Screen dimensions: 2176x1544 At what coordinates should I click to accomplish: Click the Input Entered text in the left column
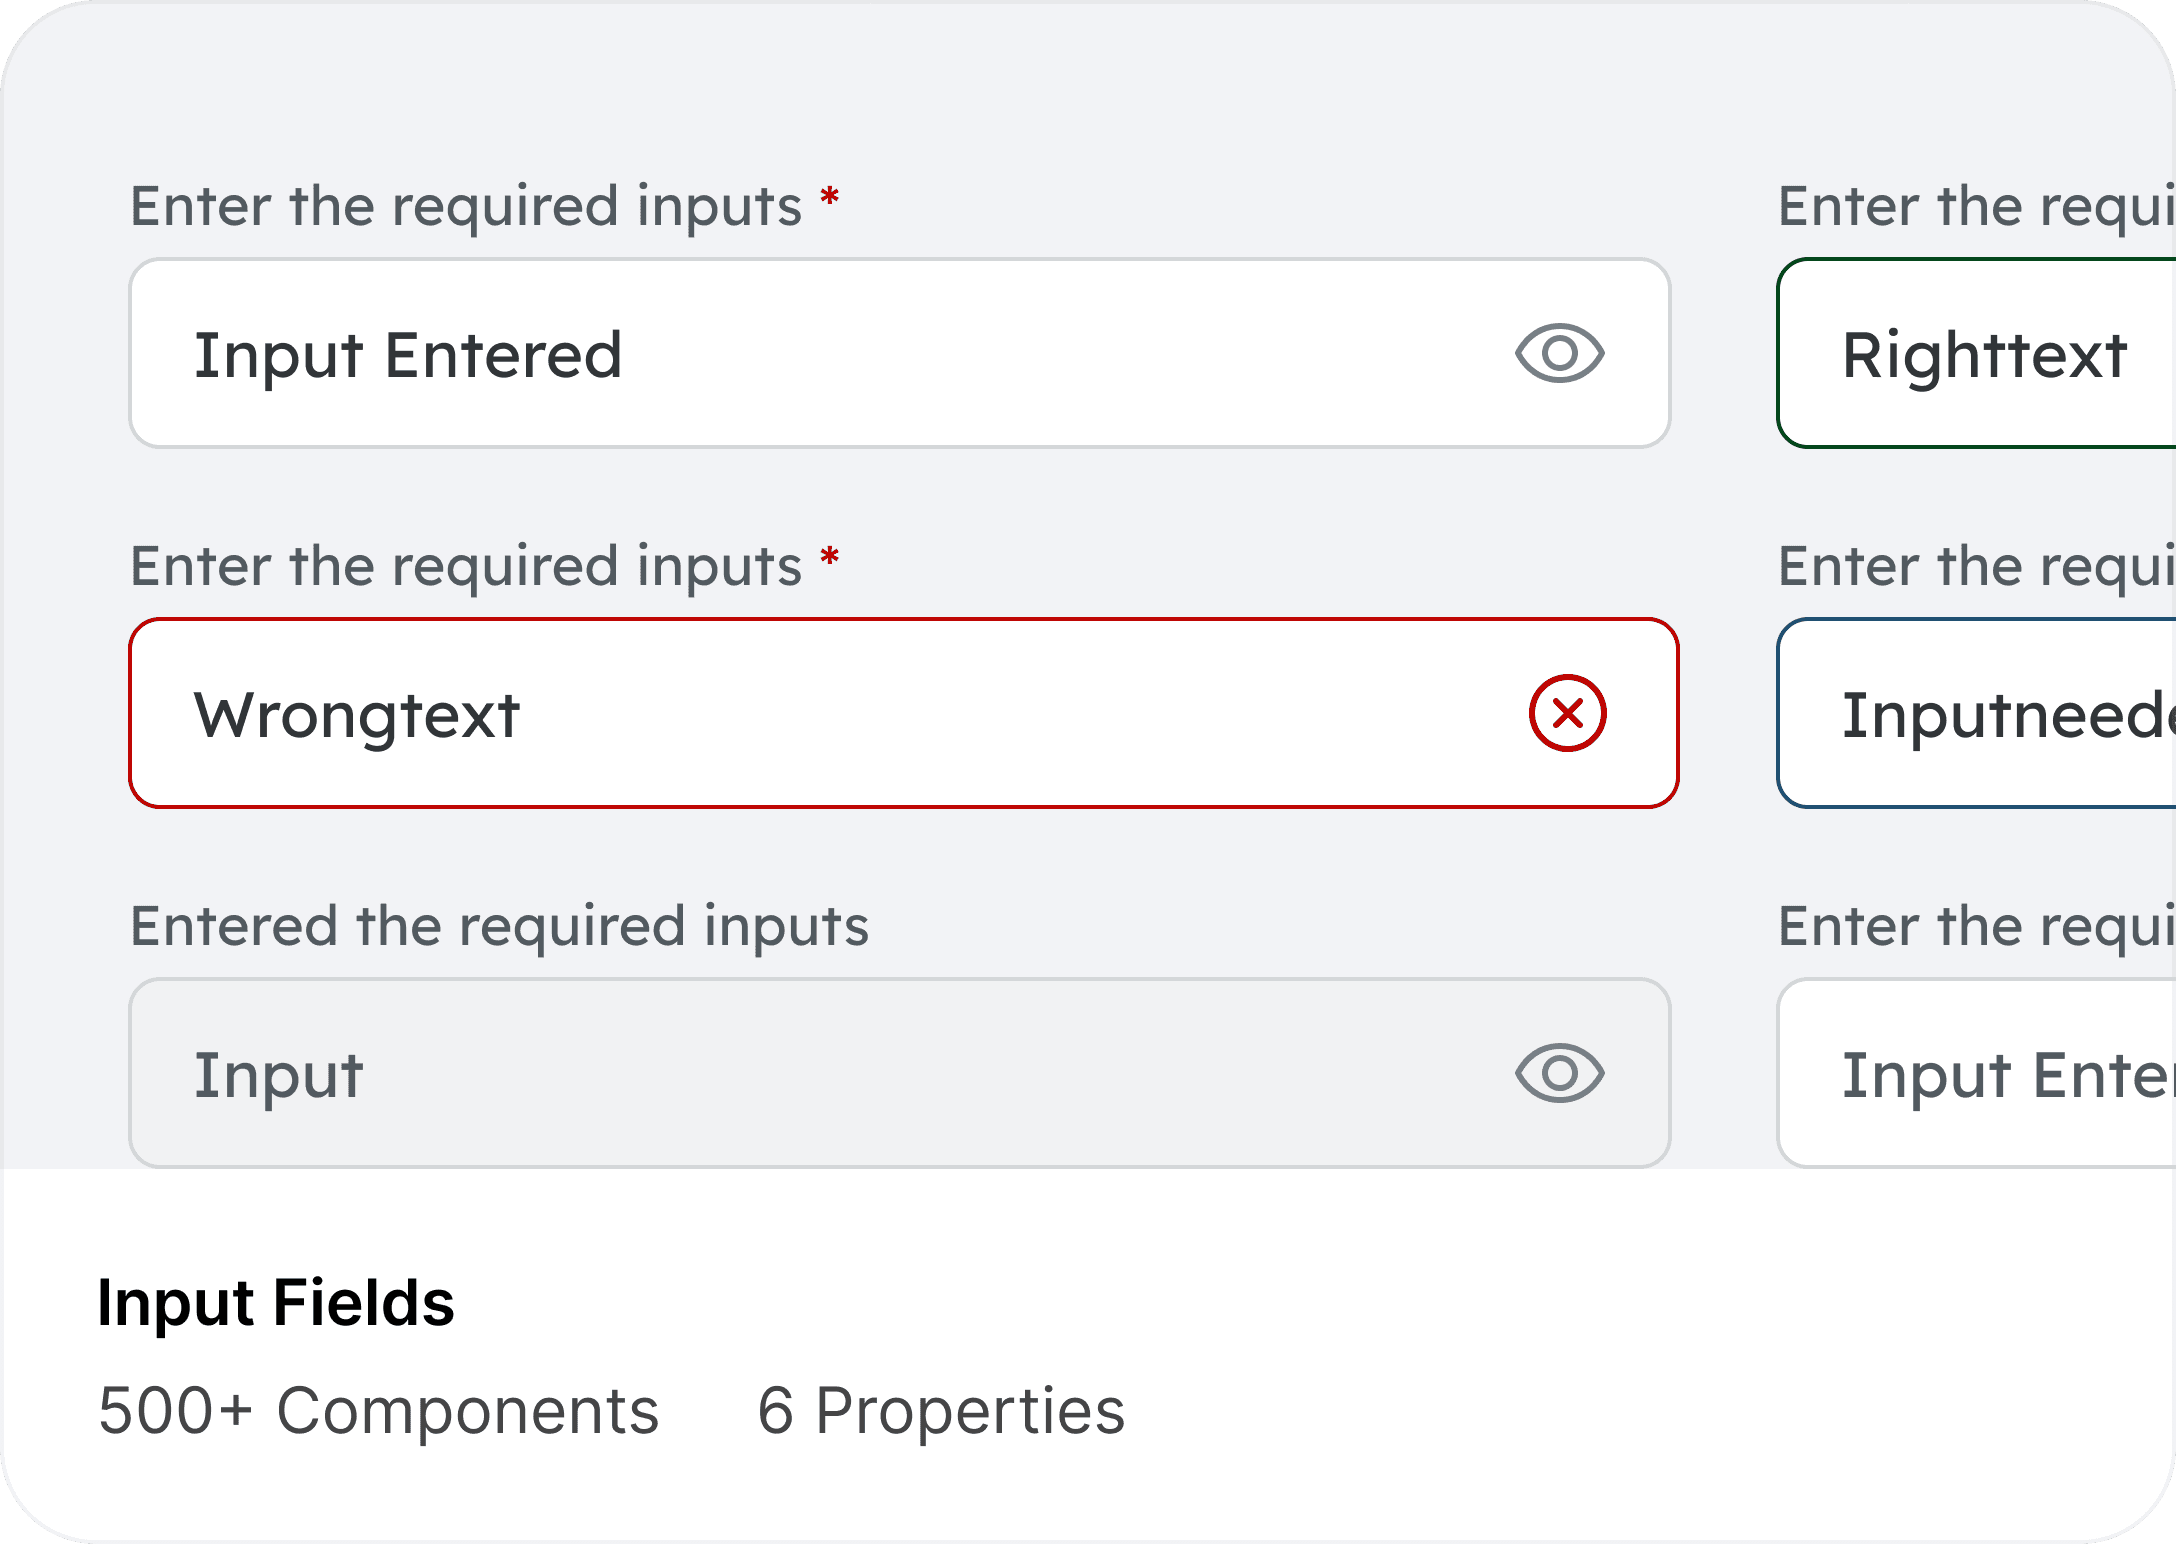(x=408, y=355)
